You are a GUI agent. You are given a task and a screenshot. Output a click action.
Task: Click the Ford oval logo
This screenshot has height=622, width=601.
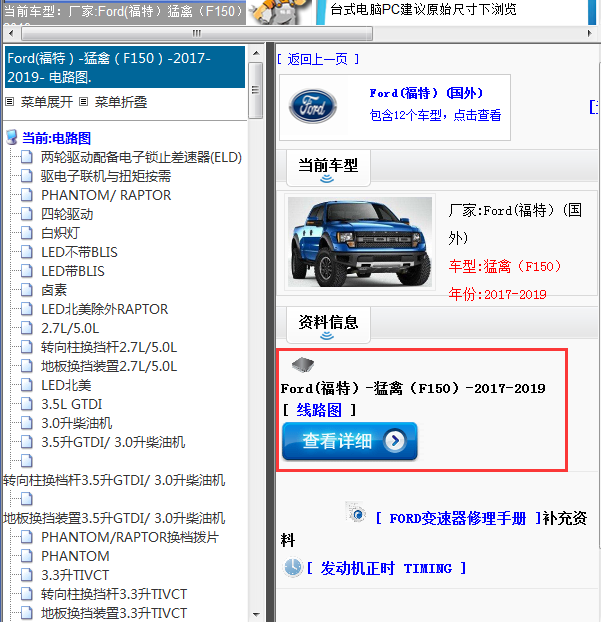(313, 106)
